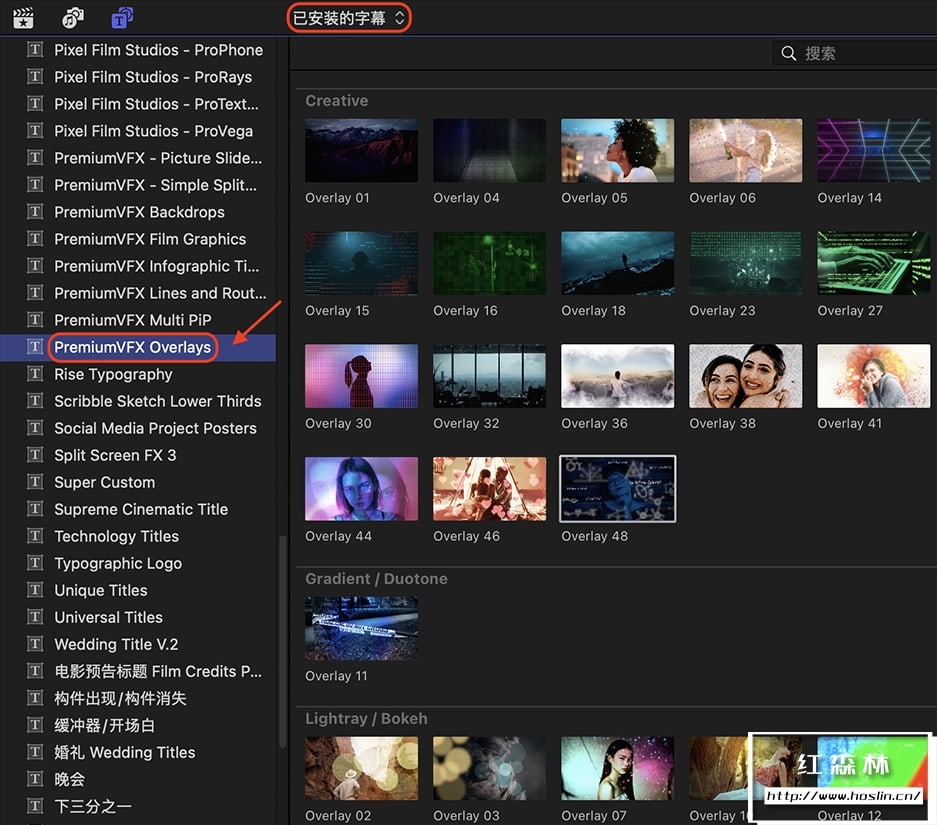The image size is (937, 825).
Task: Select the Overlay 04 thumbnail
Action: pos(489,150)
